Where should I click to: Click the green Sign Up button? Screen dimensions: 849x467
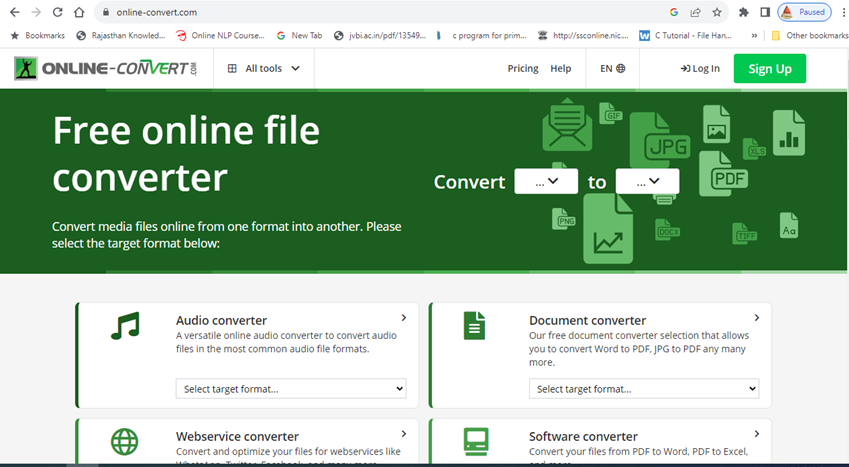pos(769,69)
